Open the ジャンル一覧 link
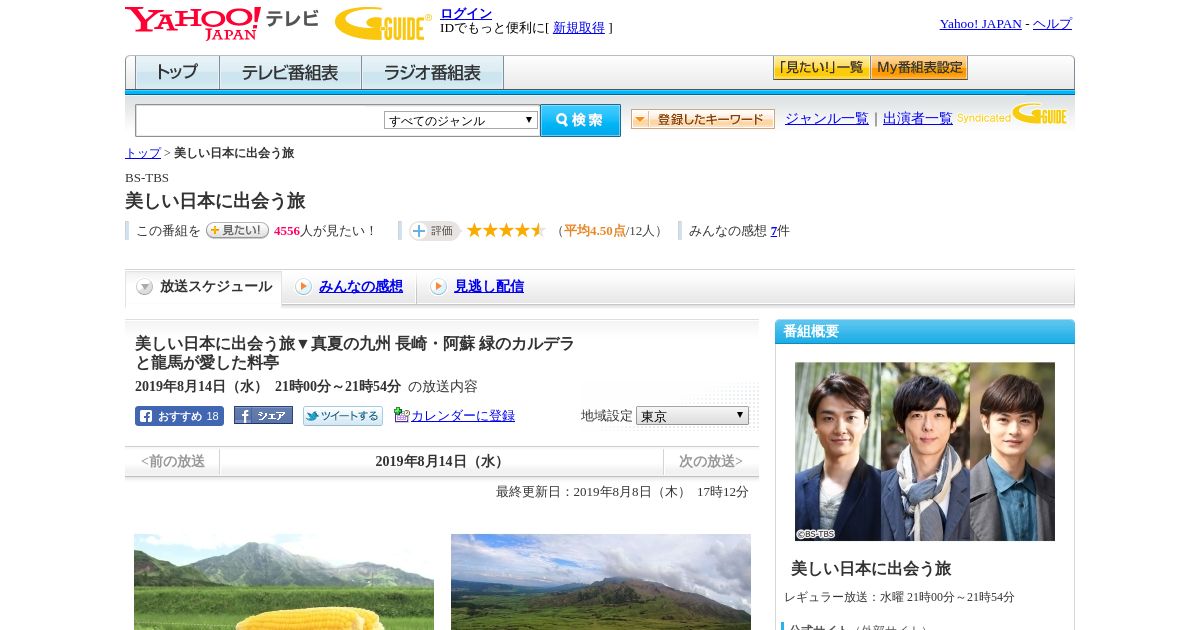 click(827, 119)
